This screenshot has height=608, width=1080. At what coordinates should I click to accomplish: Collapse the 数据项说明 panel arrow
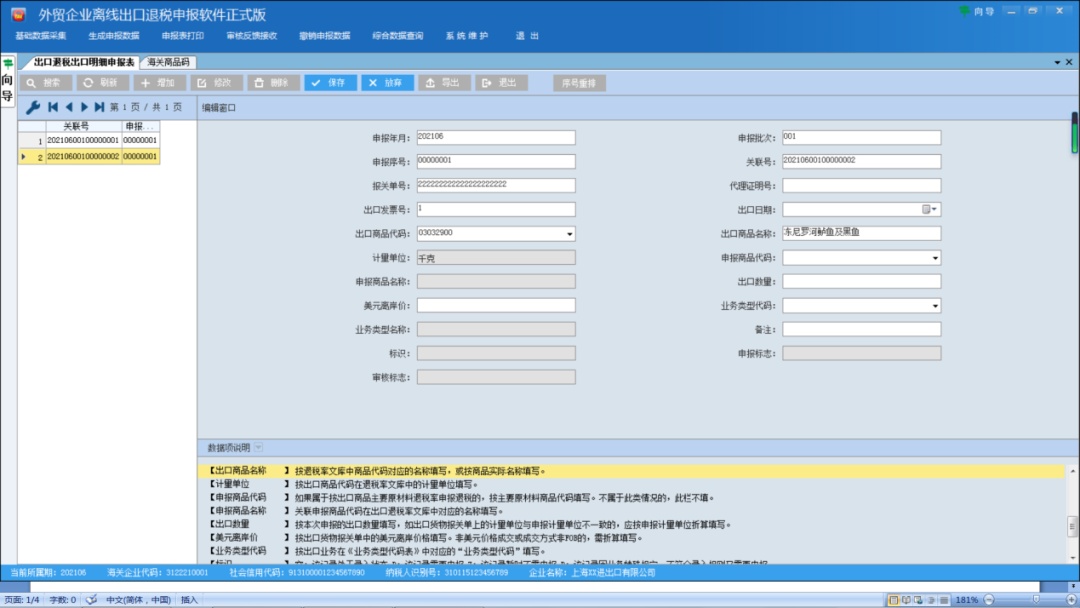259,448
